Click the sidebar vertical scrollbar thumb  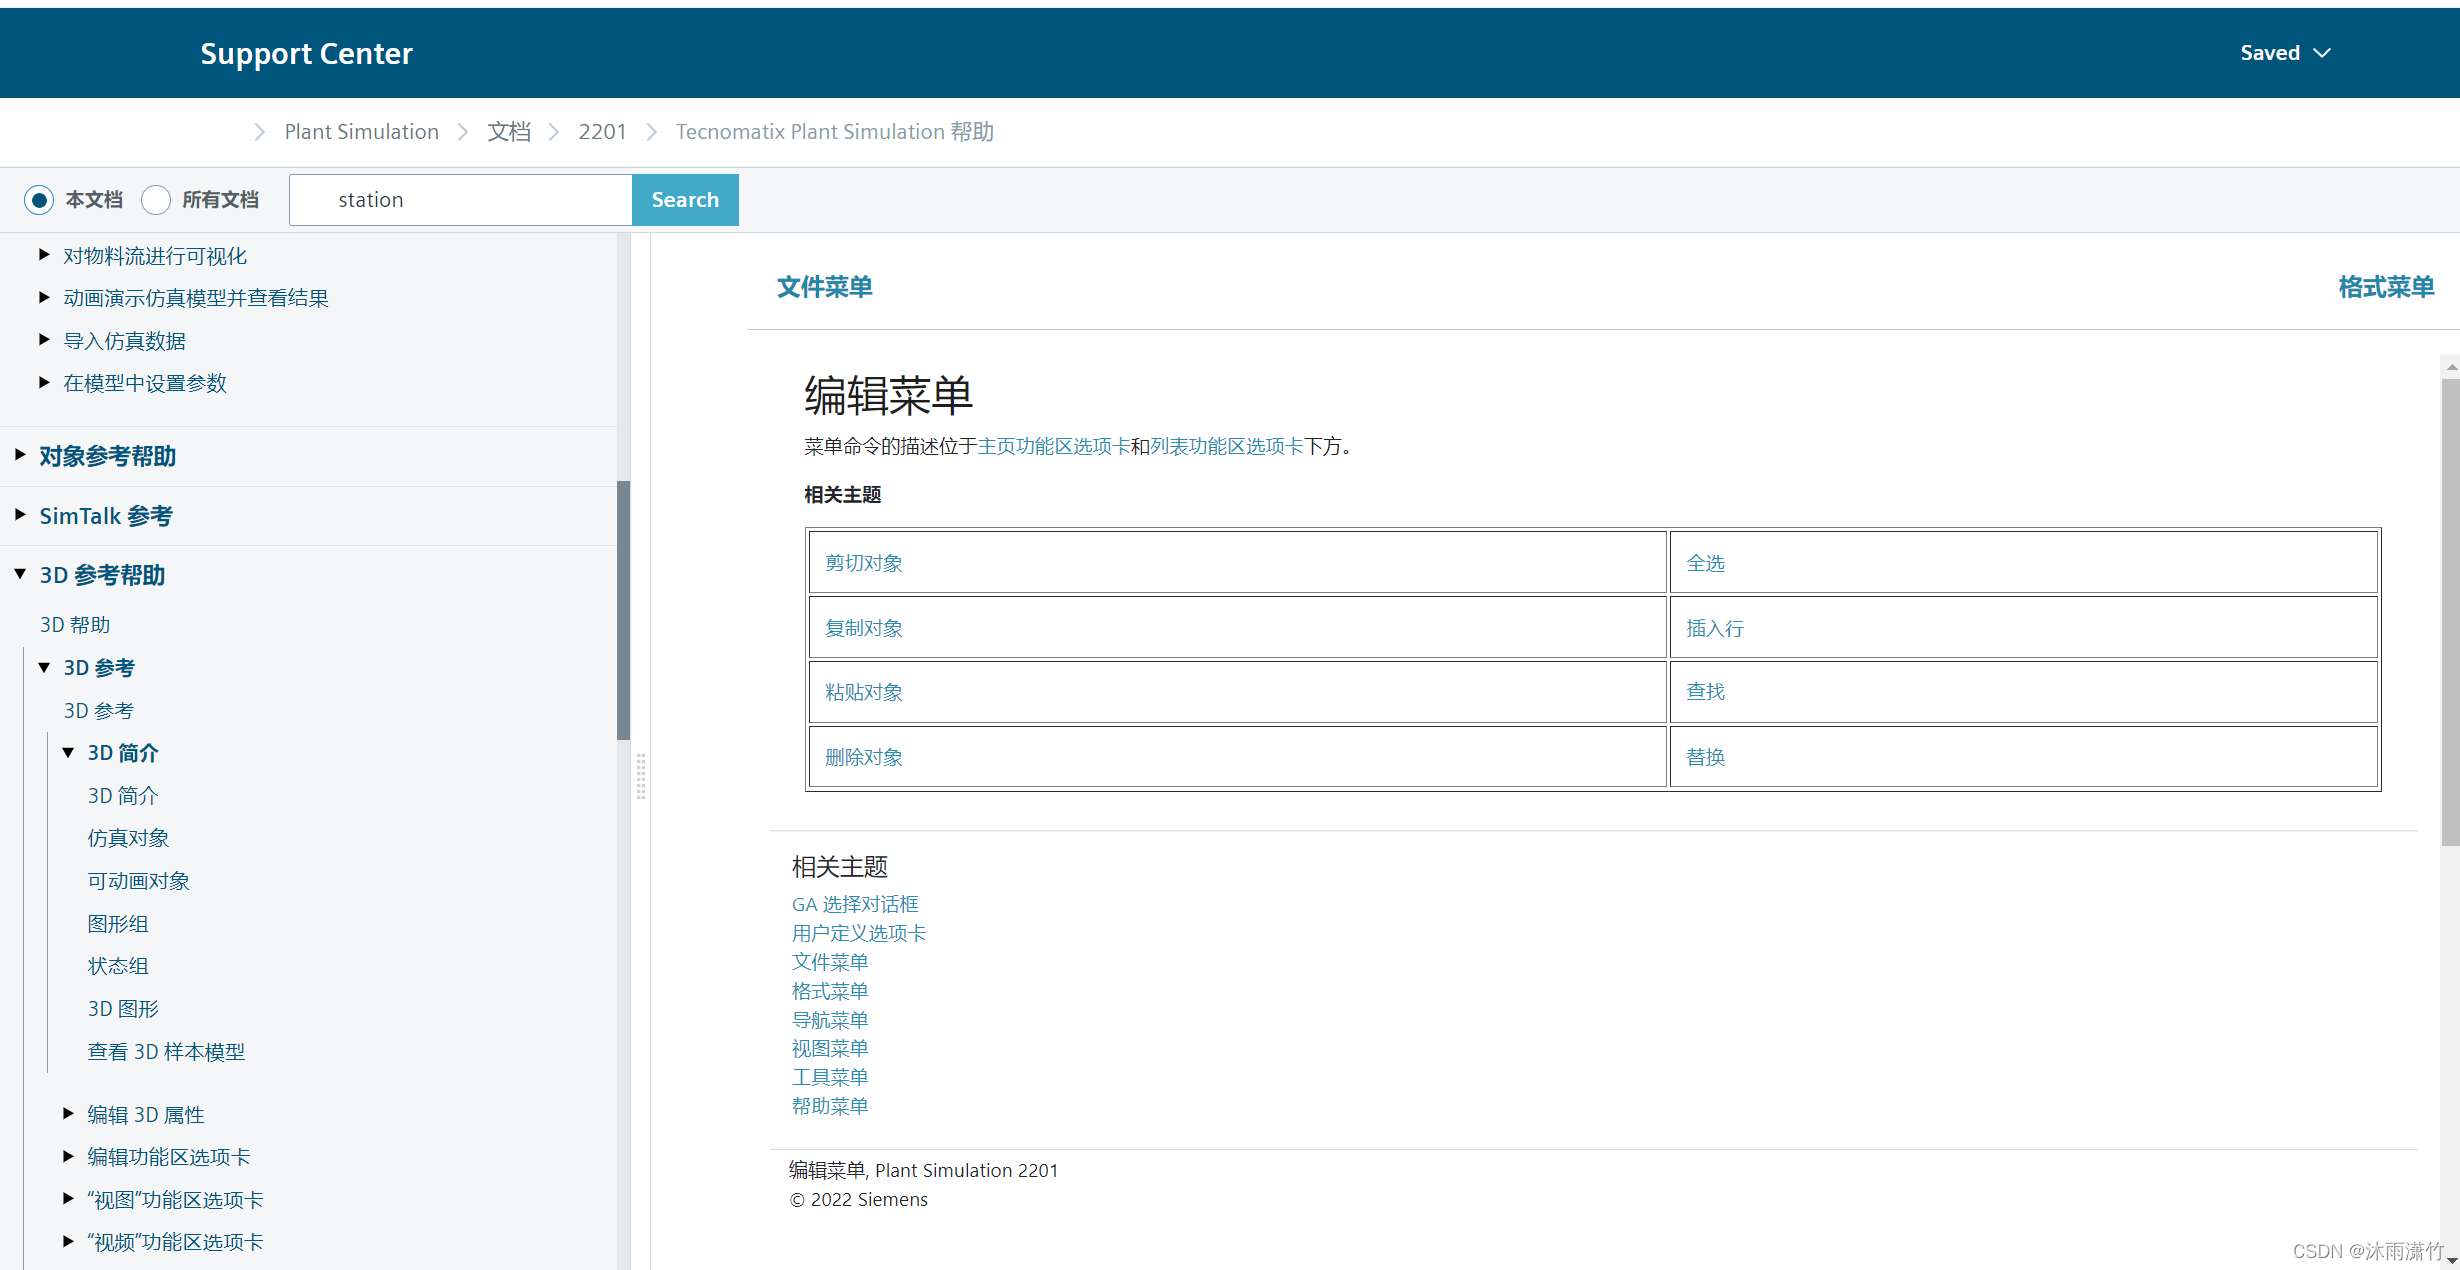(623, 610)
